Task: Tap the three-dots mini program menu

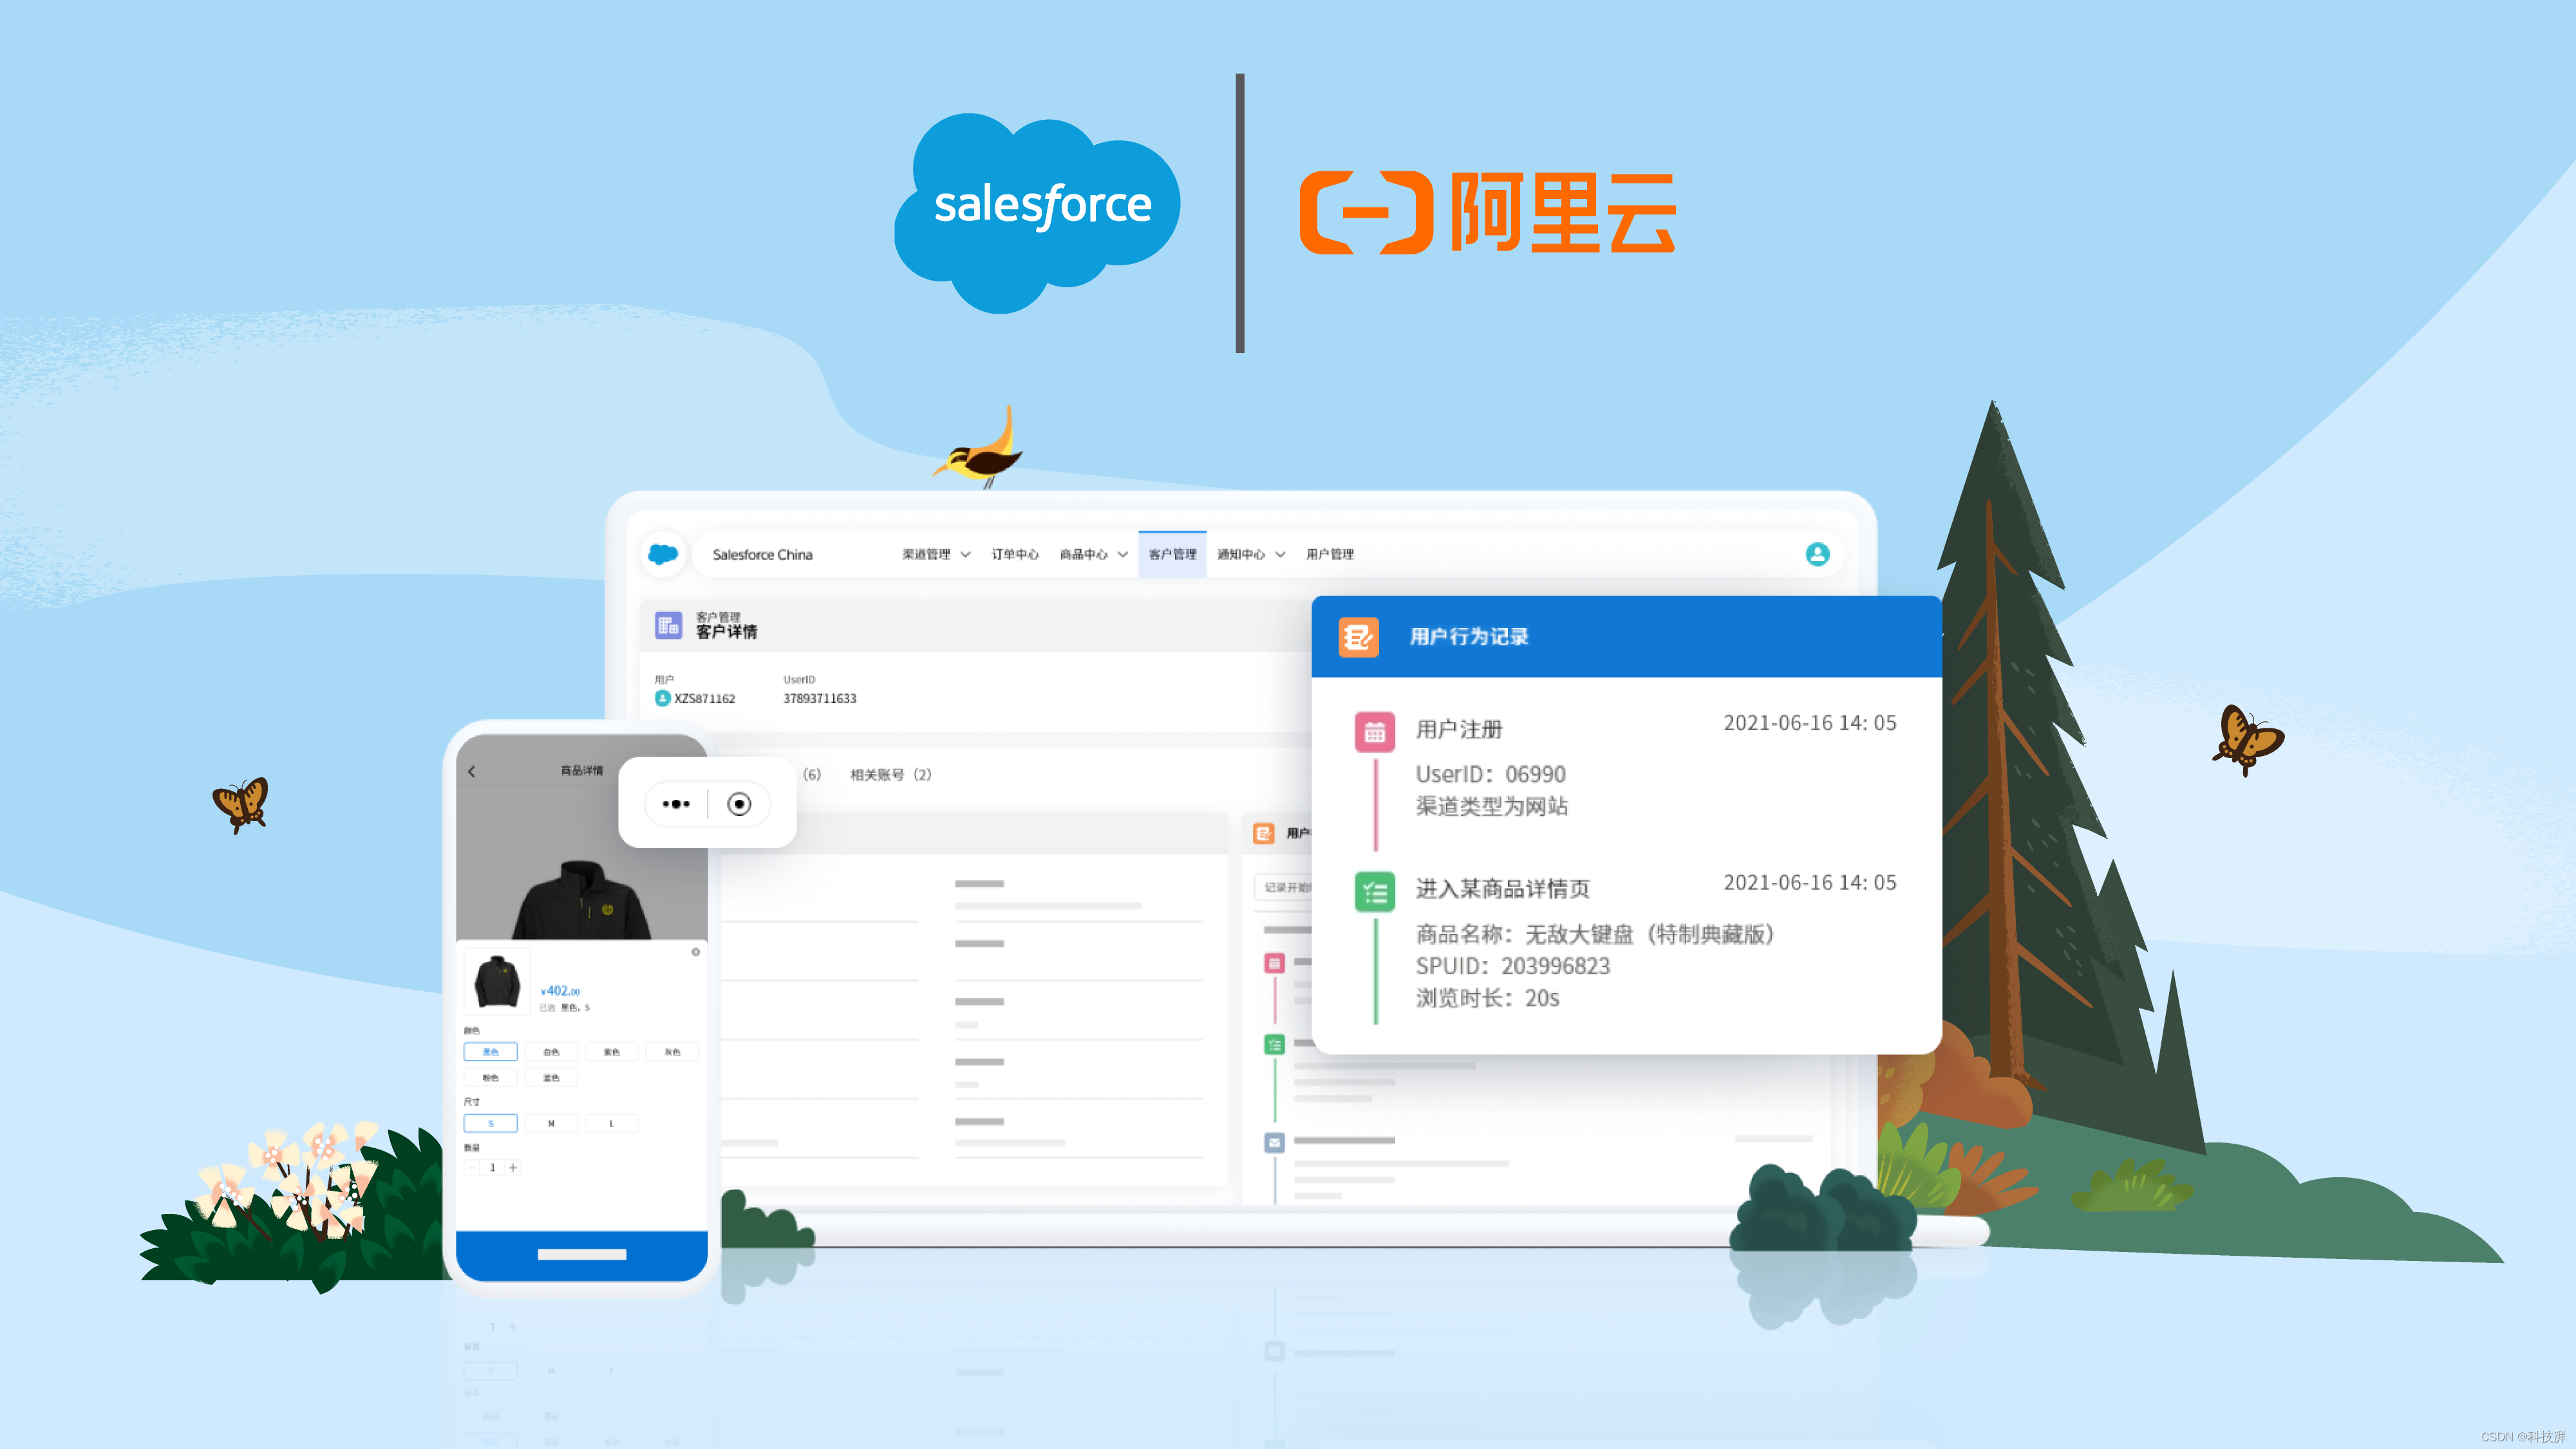Action: click(676, 804)
